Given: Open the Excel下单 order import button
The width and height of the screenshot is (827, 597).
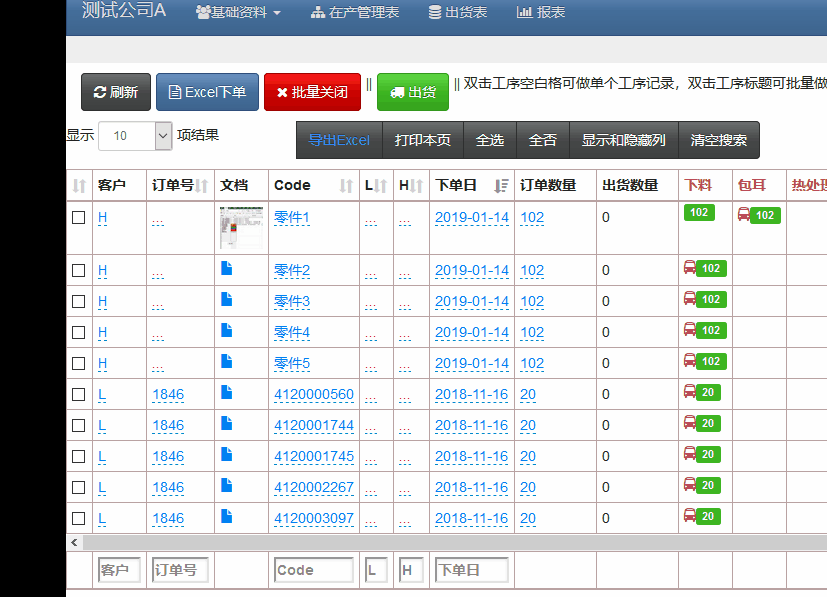Looking at the screenshot, I should click(x=207, y=92).
